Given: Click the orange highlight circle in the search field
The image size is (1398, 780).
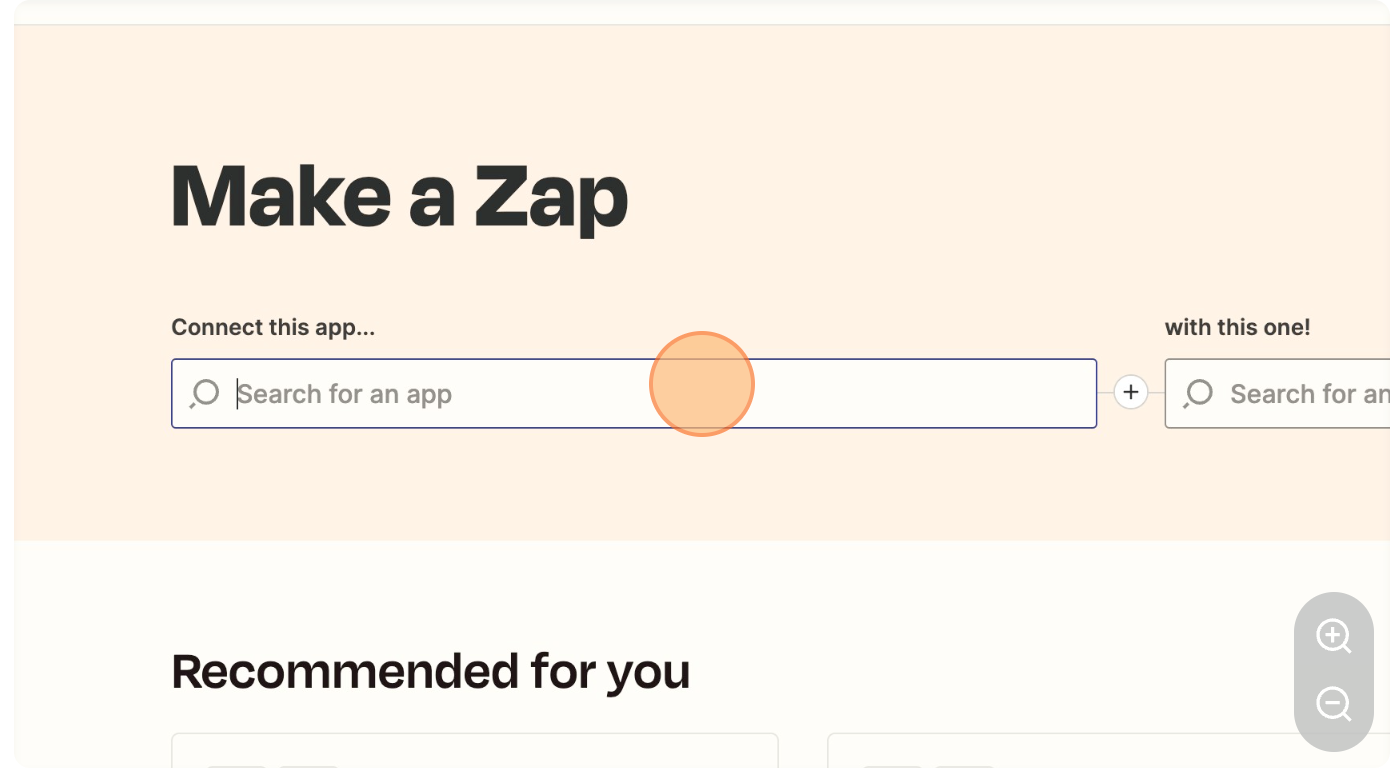Looking at the screenshot, I should pos(701,384).
